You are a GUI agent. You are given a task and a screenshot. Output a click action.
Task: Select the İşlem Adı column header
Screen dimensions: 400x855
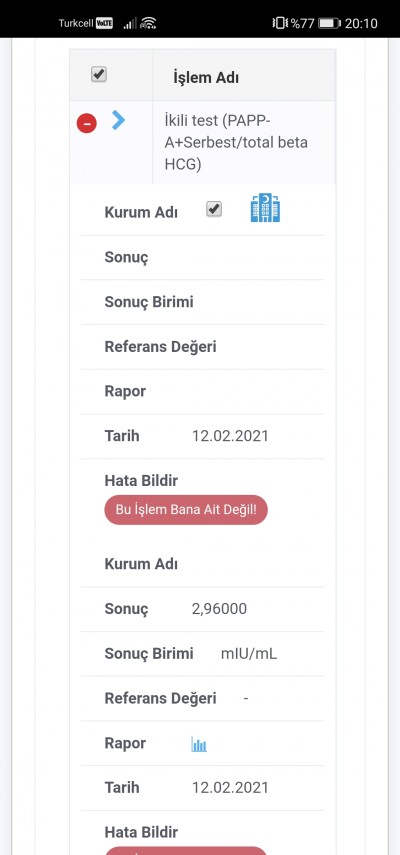206,77
